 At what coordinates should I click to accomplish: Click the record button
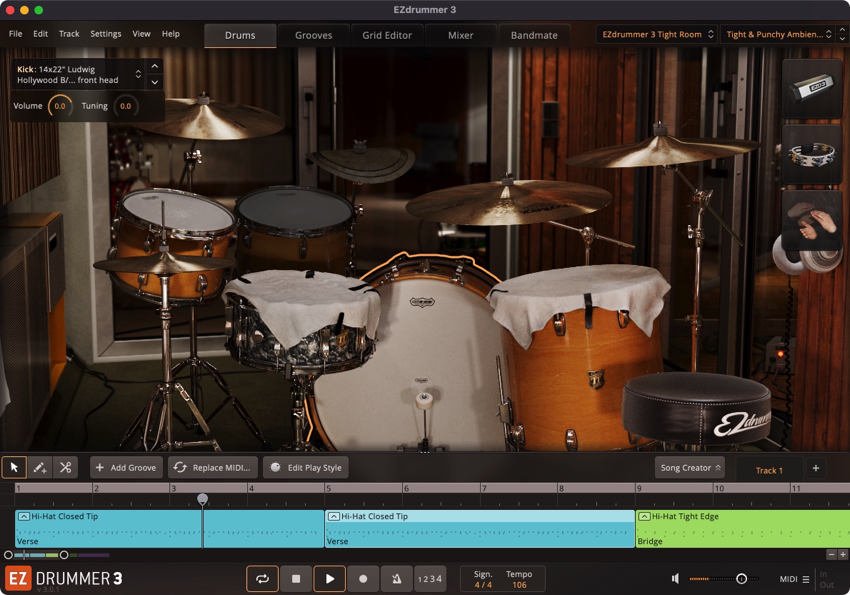pos(363,579)
